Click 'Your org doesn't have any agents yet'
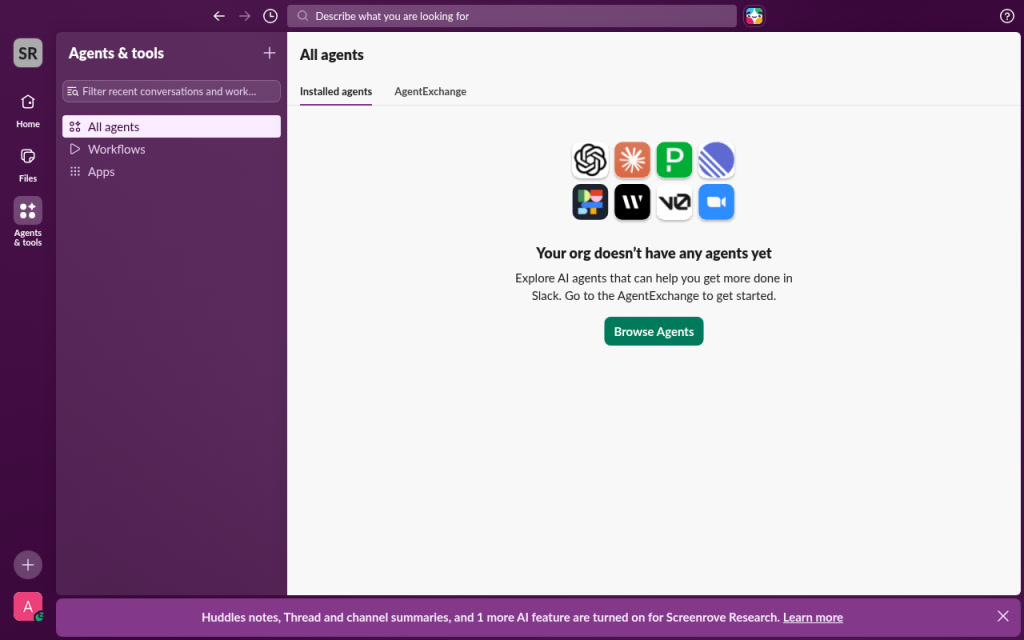Screen dimensions: 1024x640 pos(654,253)
